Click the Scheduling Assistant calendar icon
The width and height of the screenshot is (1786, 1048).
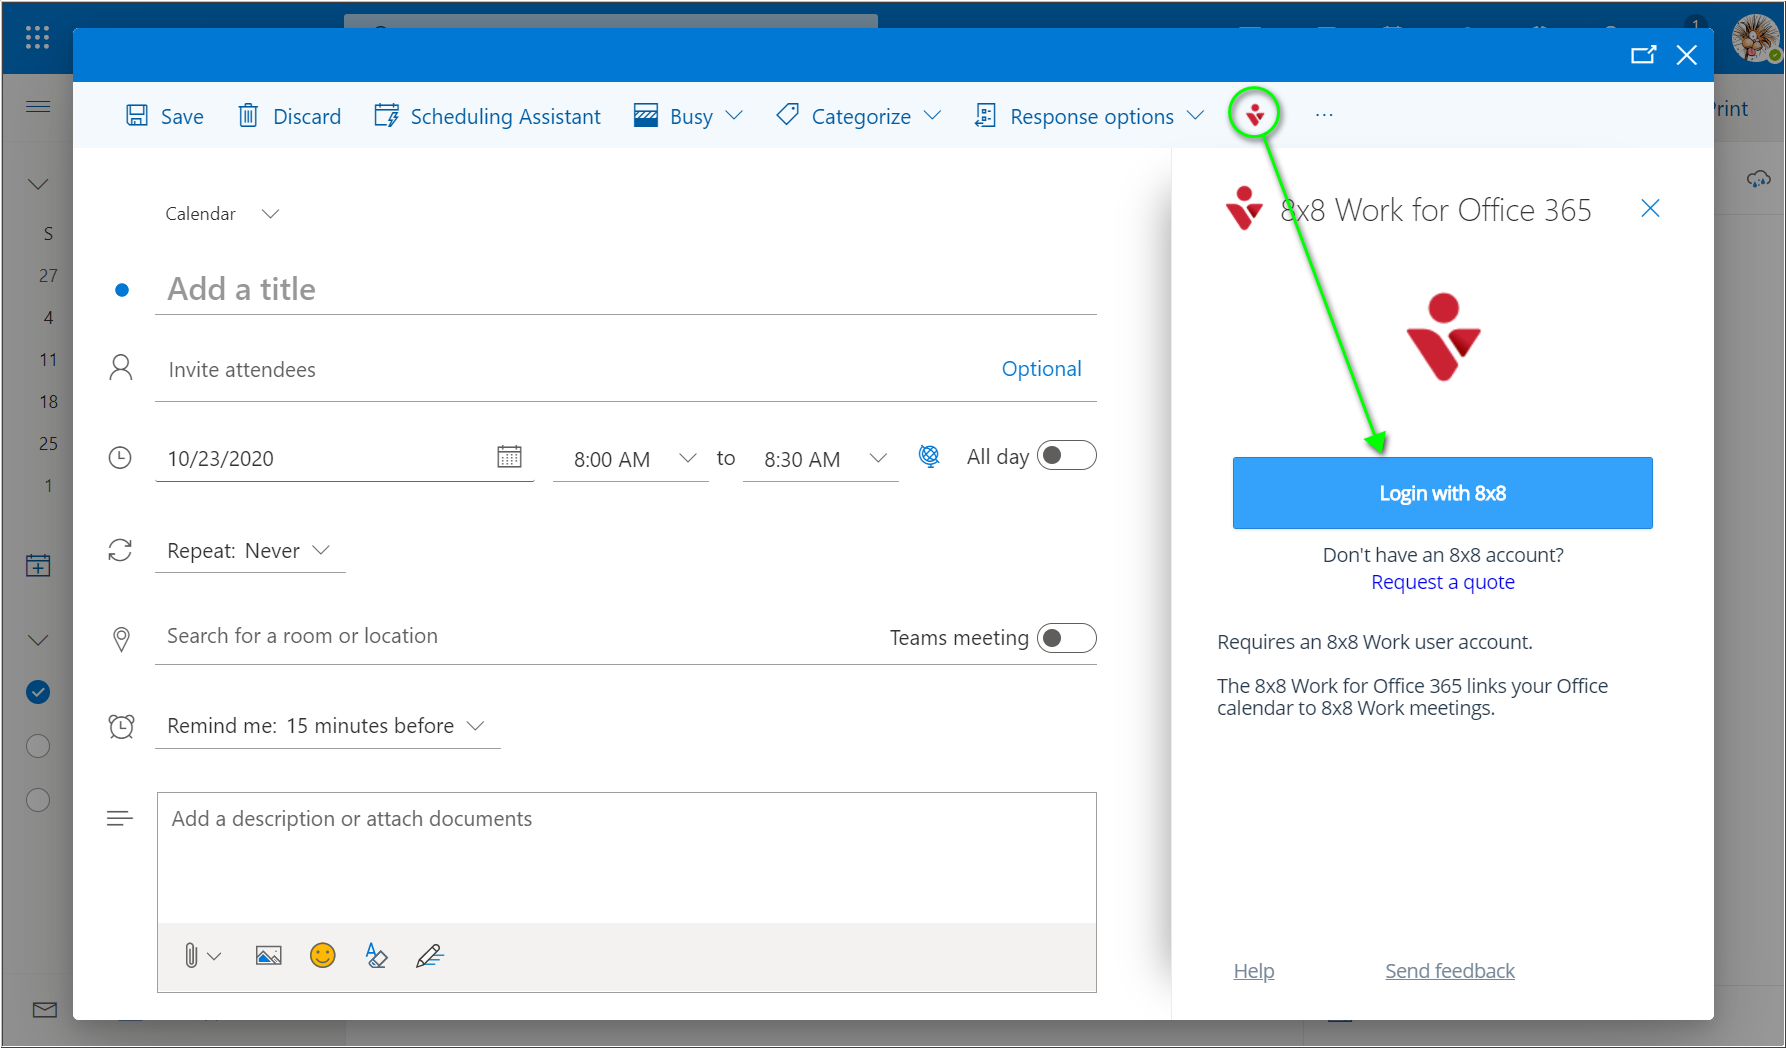pos(386,115)
